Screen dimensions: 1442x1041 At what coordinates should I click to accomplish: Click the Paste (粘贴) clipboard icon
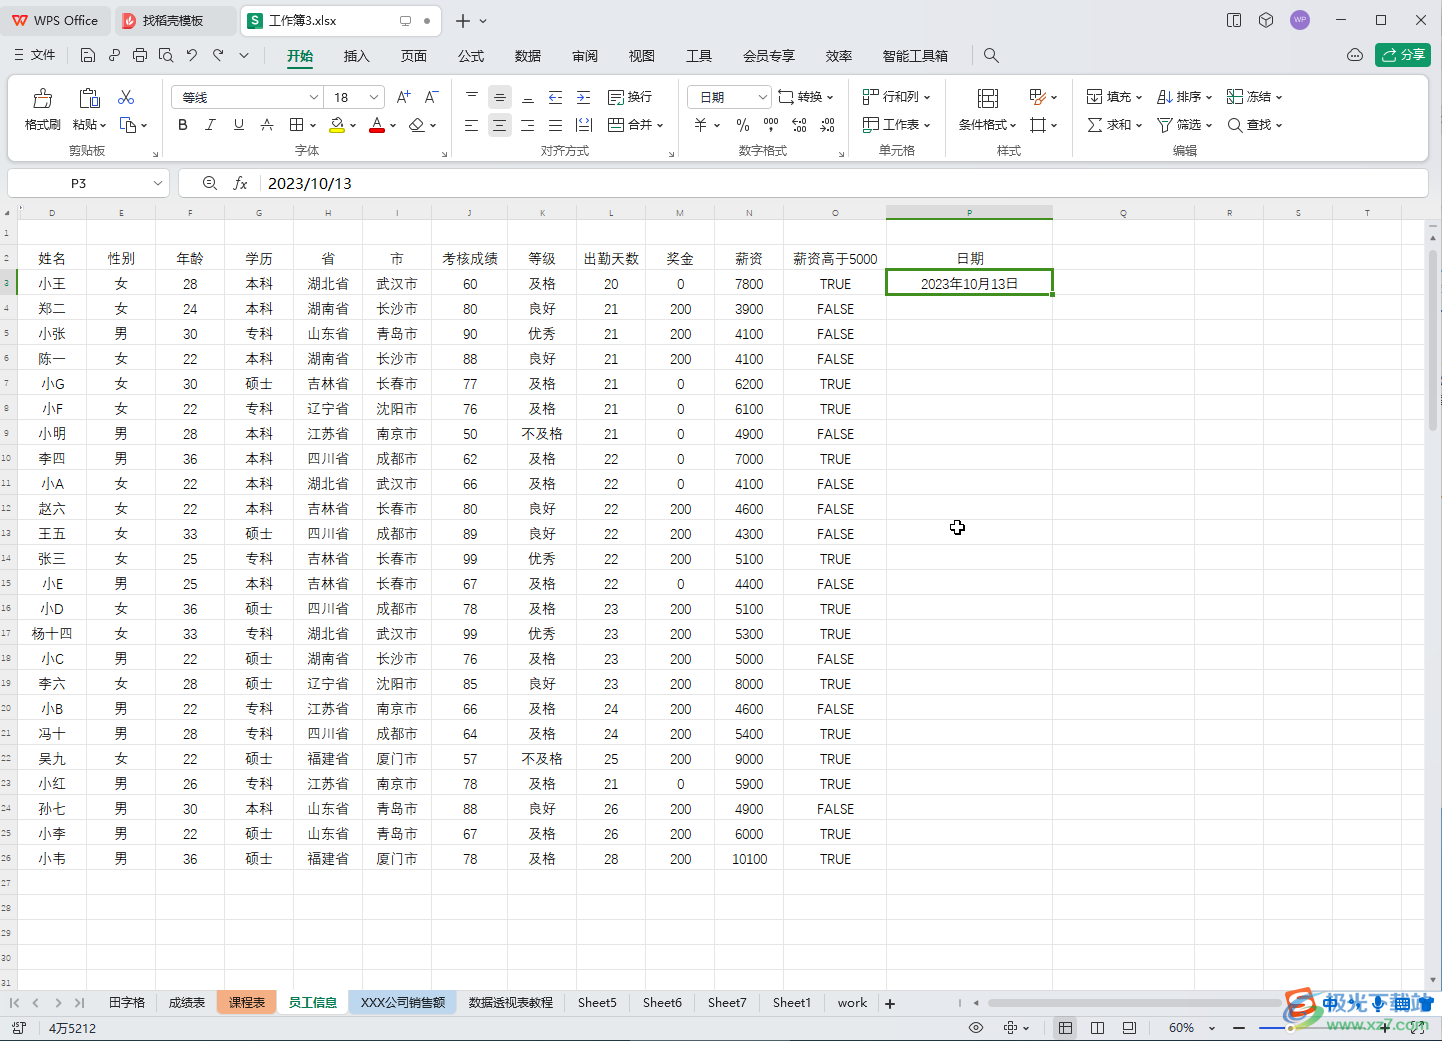click(89, 98)
